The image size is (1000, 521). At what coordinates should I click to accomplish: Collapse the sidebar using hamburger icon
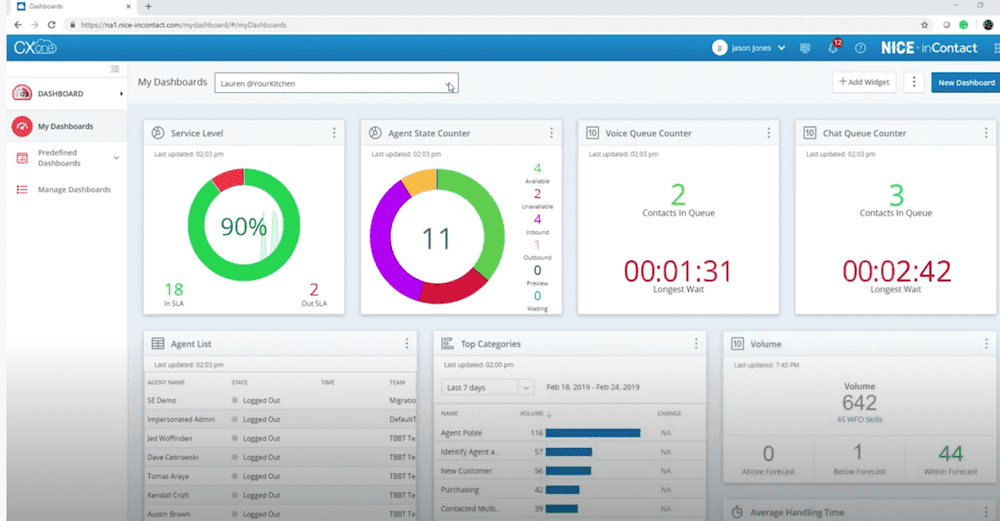[115, 69]
